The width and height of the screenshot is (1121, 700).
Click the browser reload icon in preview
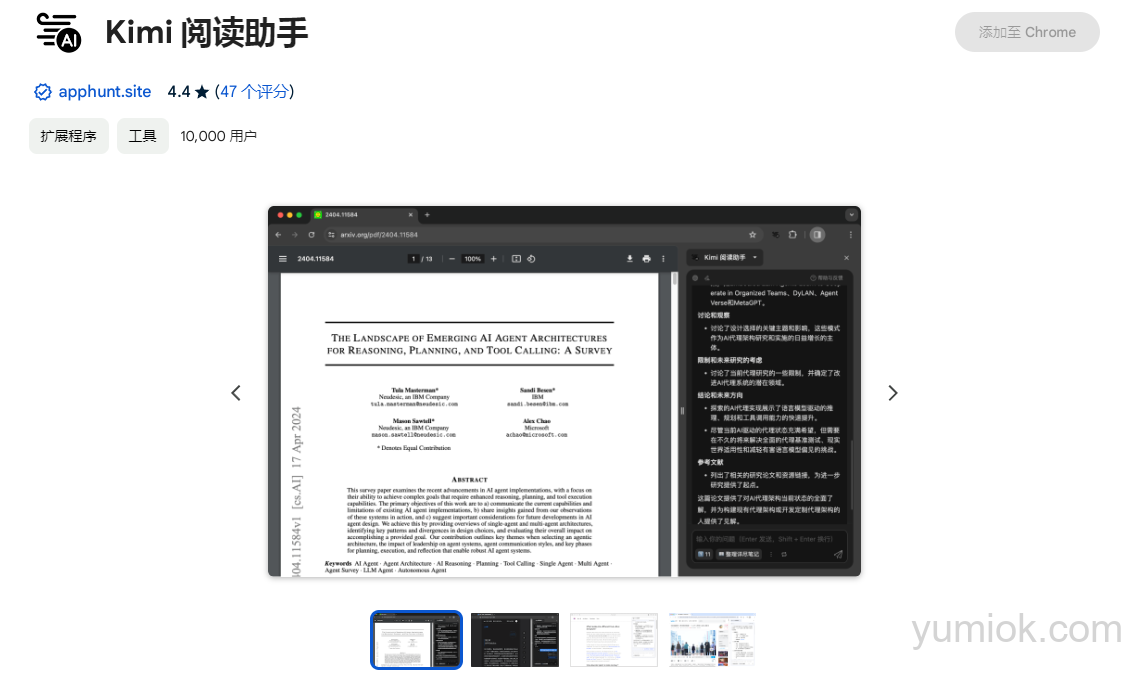(312, 235)
